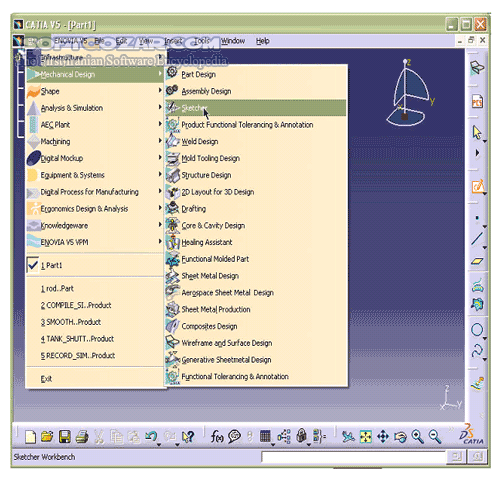The width and height of the screenshot is (494, 491).
Task: Click the Zoom Out magnifier
Action: pos(435,436)
